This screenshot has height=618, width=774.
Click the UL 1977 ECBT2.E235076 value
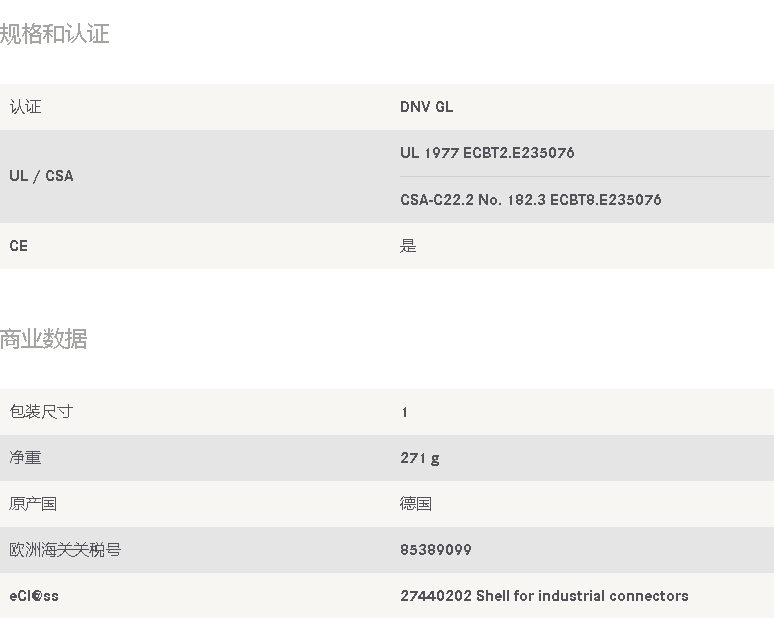[487, 153]
